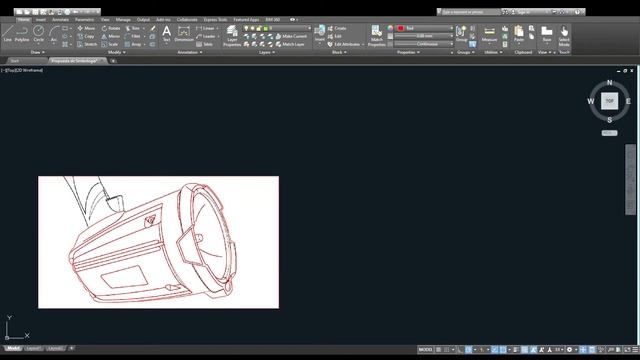Click Match Layer button
The height and width of the screenshot is (360, 640).
click(290, 44)
